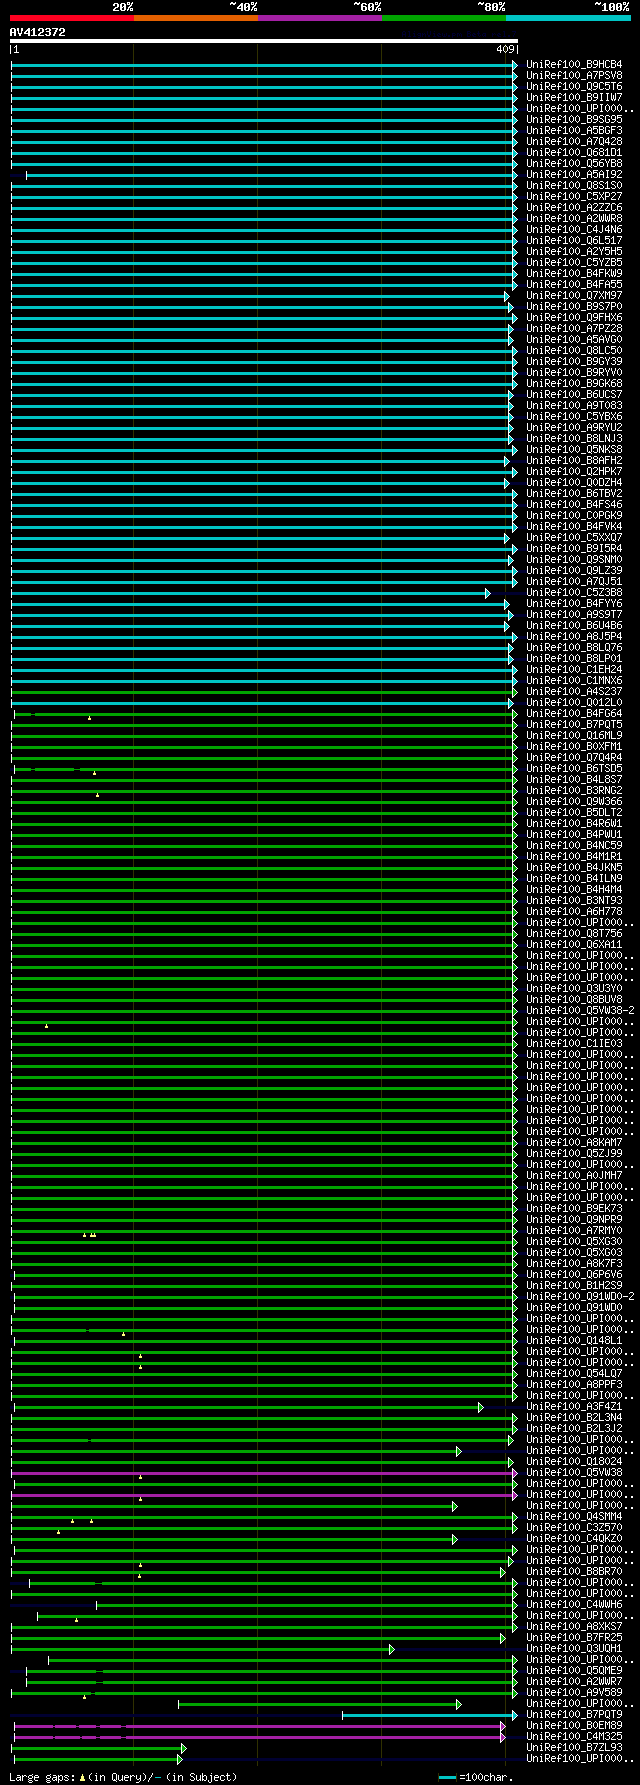Select hit label UniRef100_A7PZ28
640x1785 pixels.
(574, 329)
